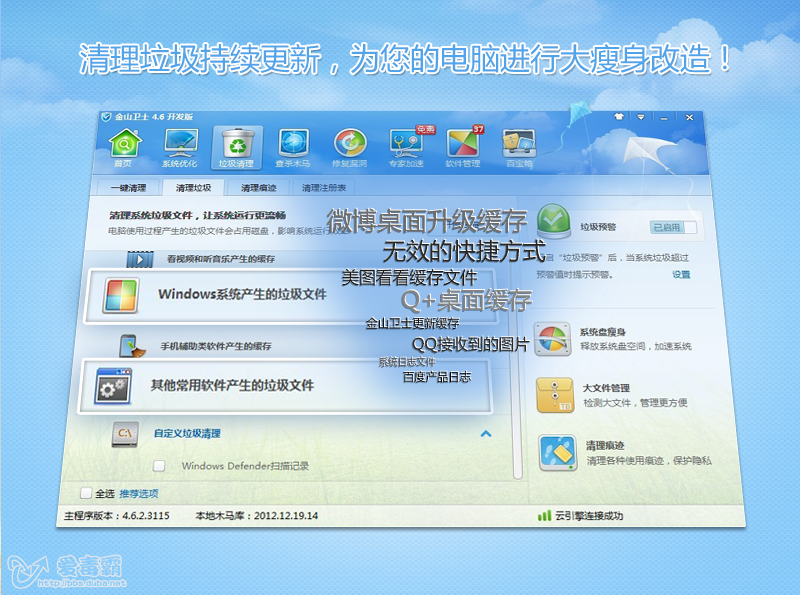
Task: Click the 金山卫士 shield logo in title bar
Action: [106, 117]
